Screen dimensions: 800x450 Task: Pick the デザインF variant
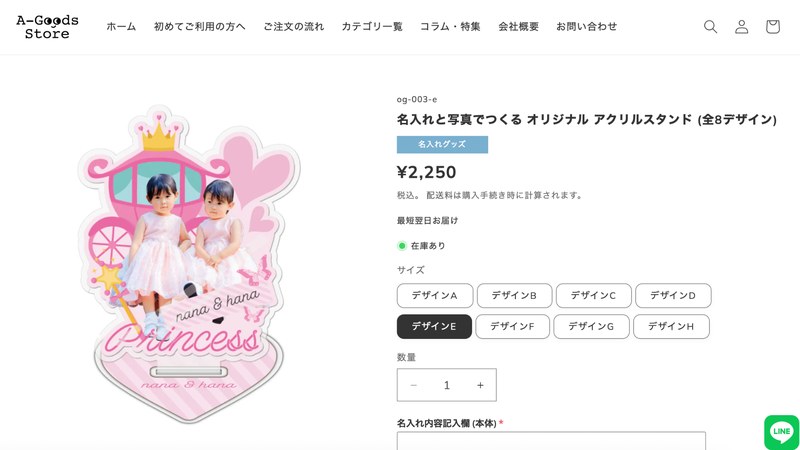point(512,327)
